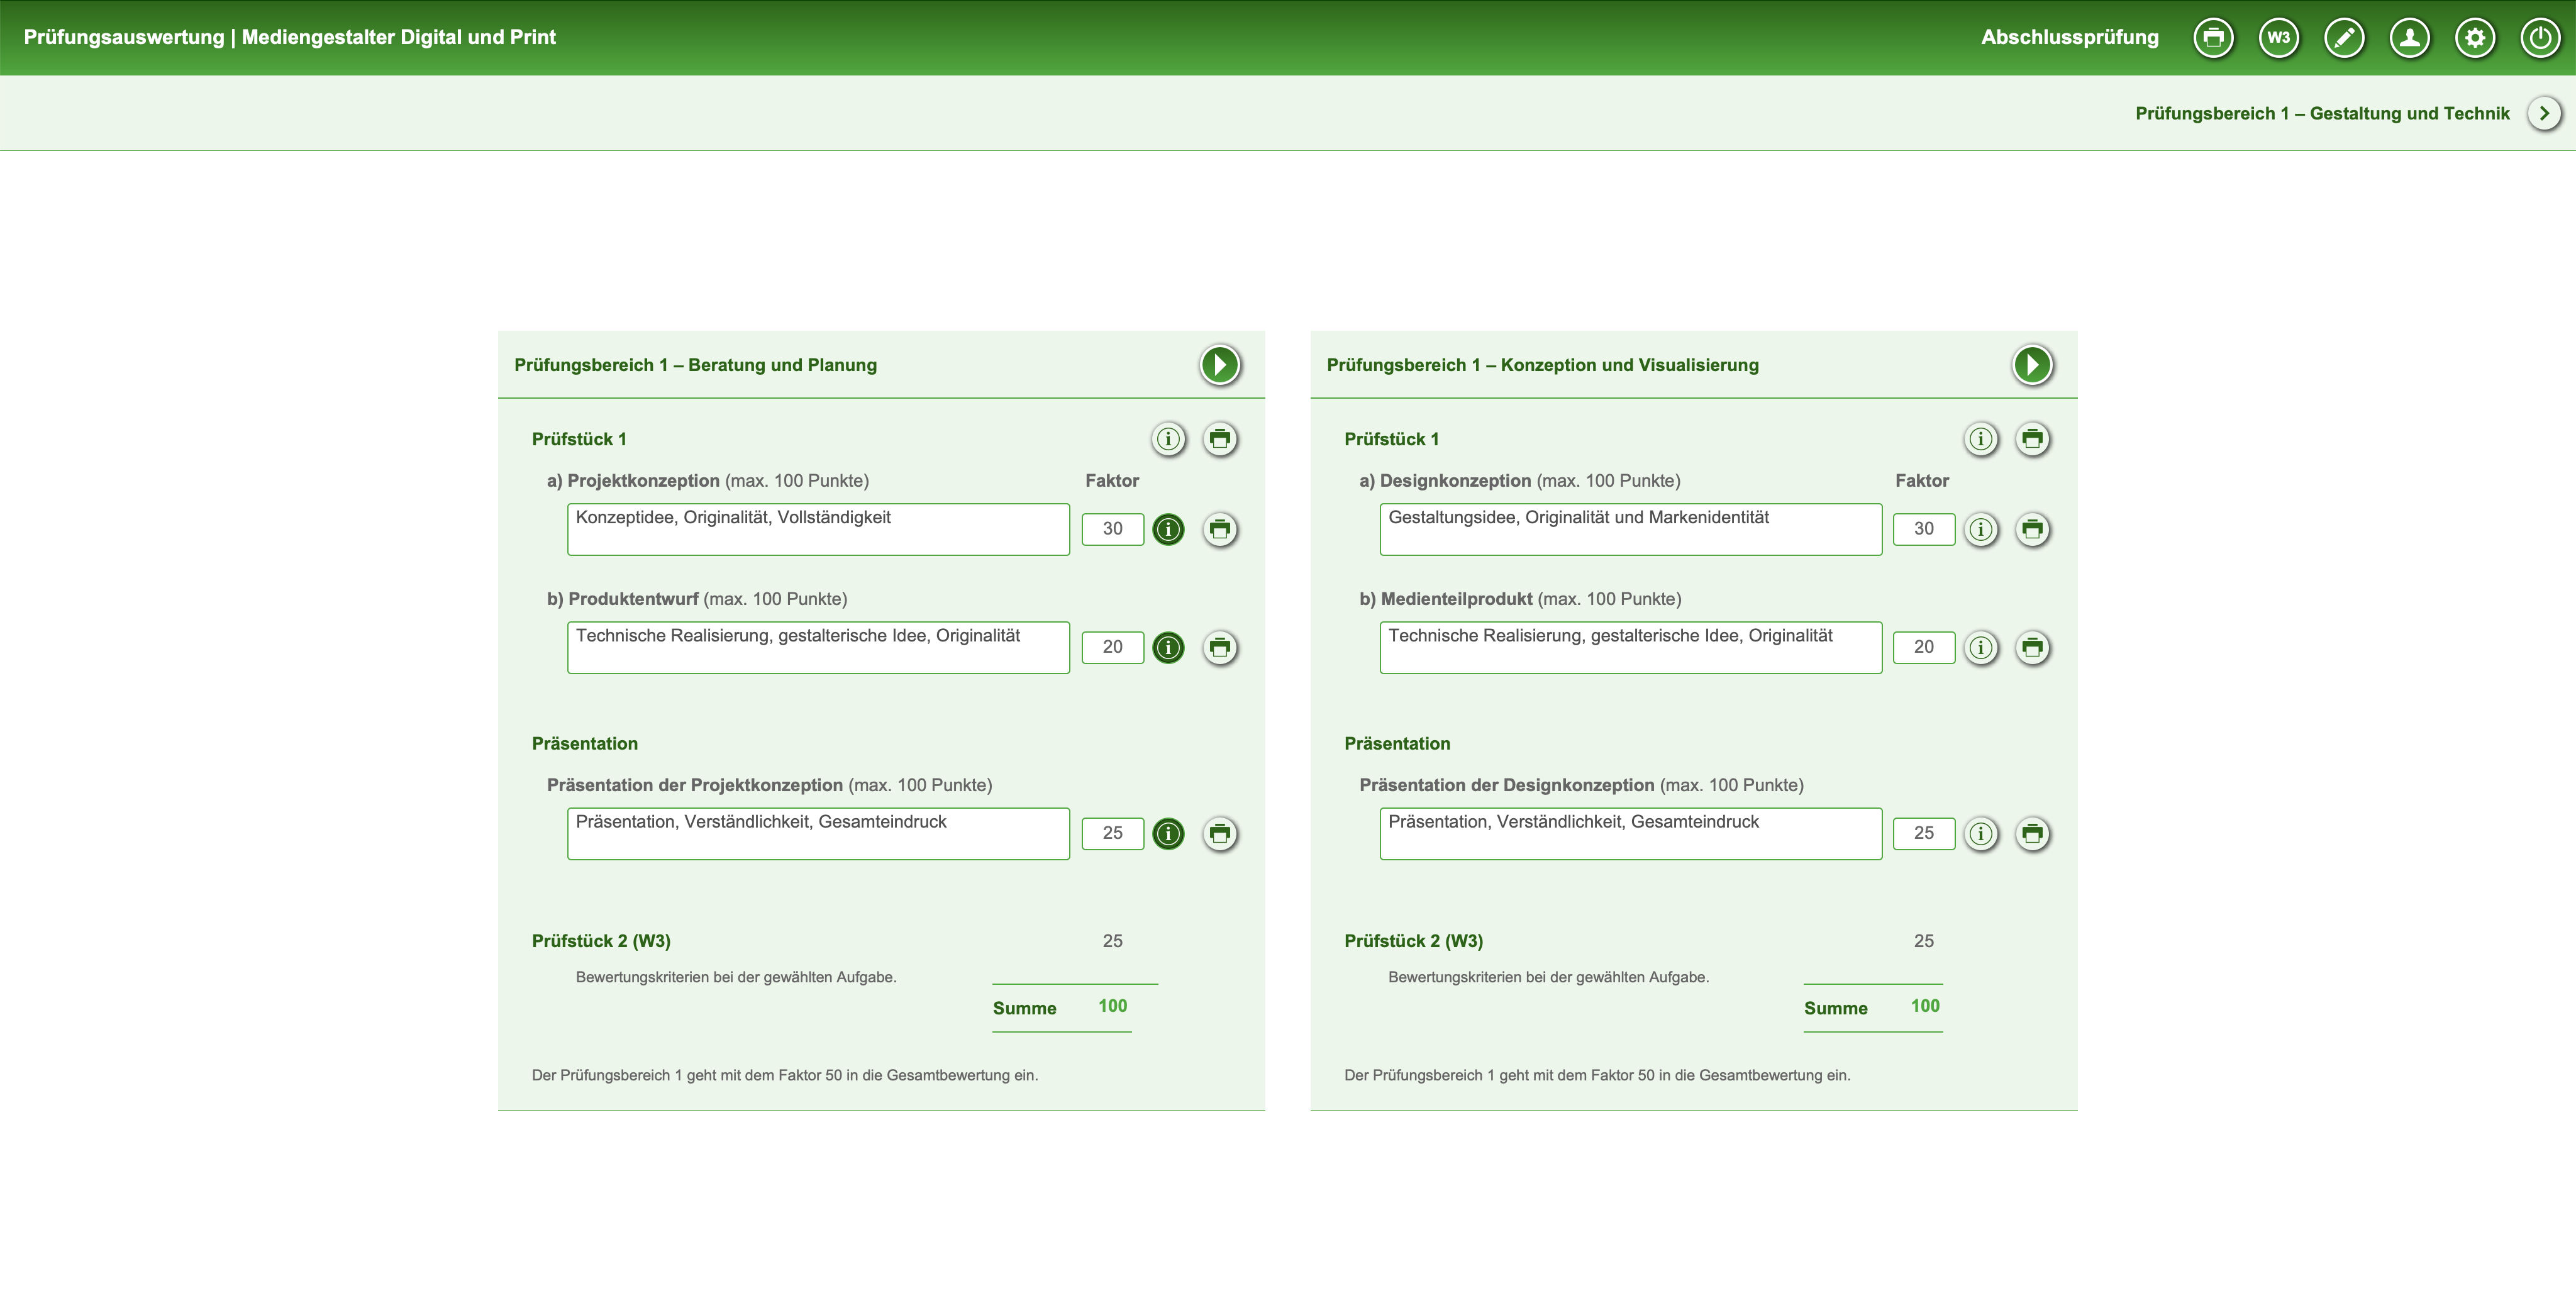
Task: Open the settings gear icon in the header
Action: (2475, 38)
